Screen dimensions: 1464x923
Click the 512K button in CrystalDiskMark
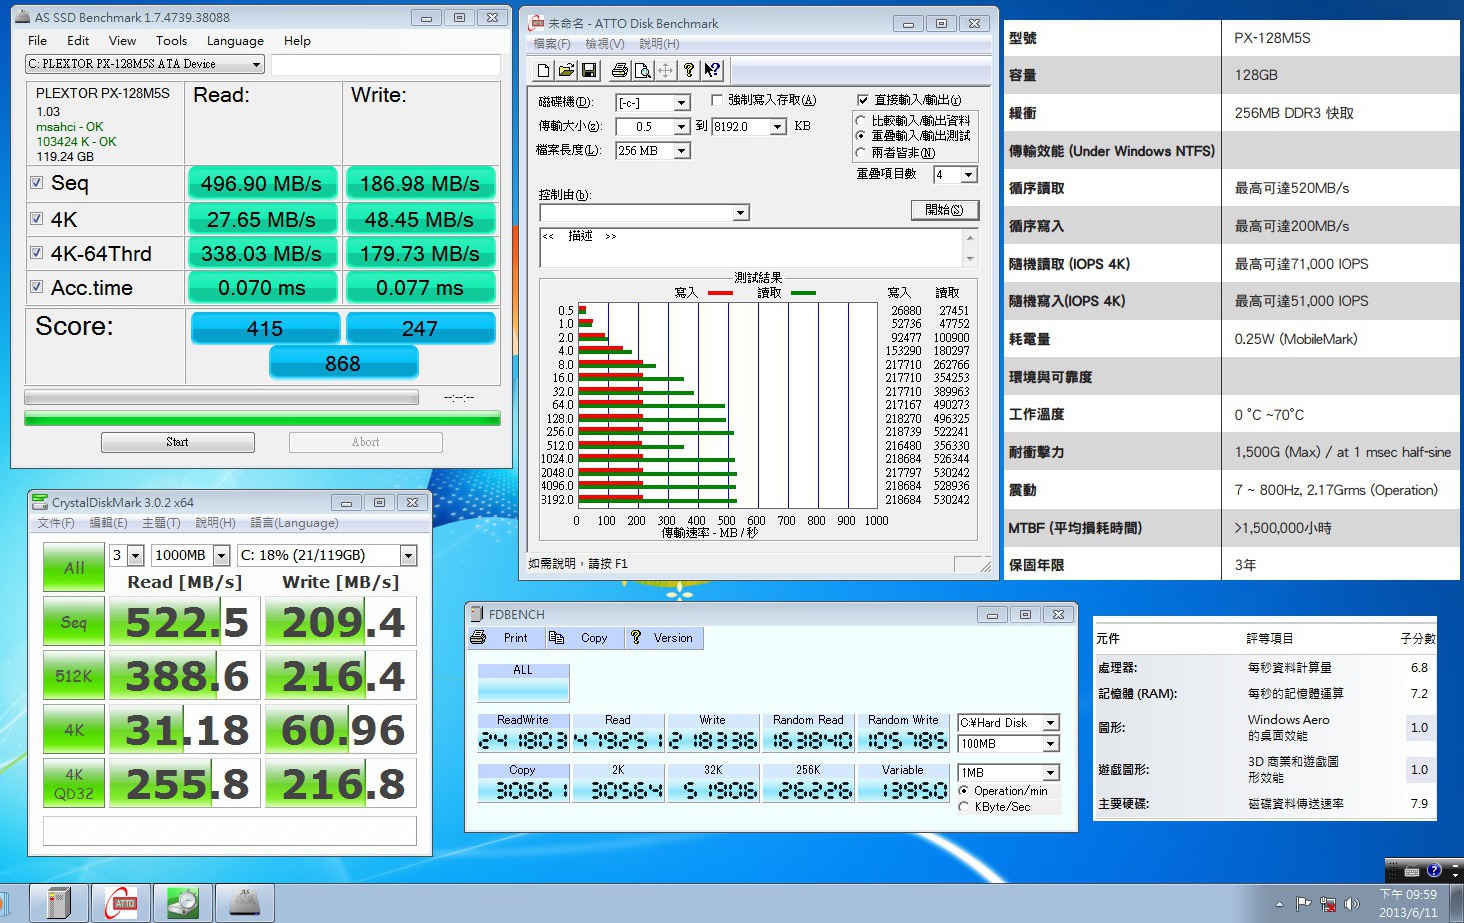coord(74,676)
